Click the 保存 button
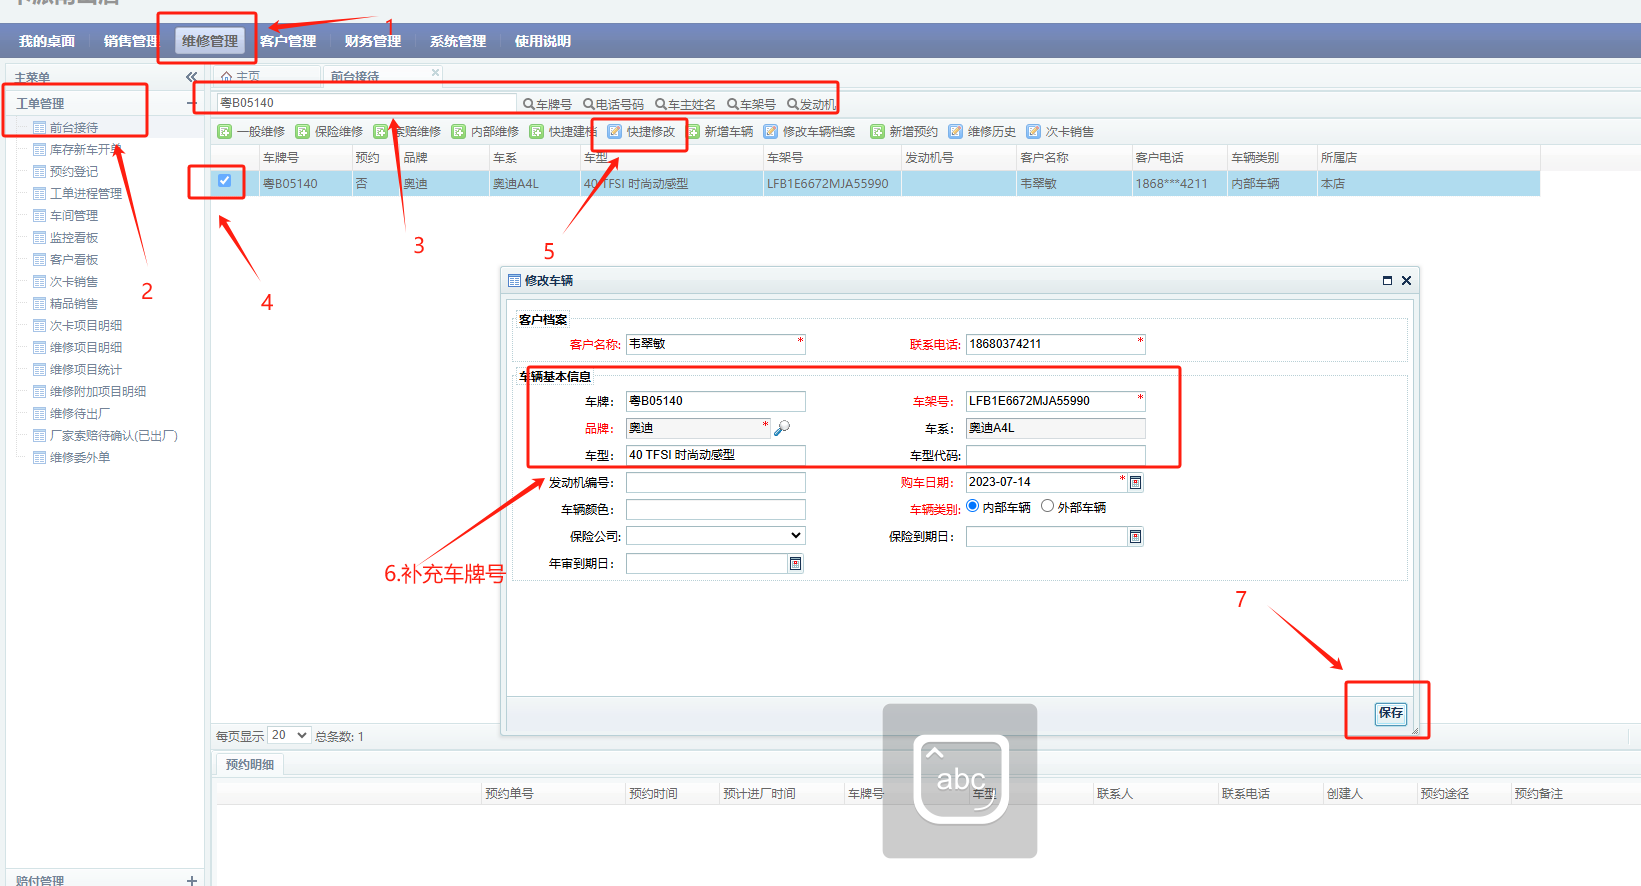Screen dimensions: 1641x886 (1390, 713)
